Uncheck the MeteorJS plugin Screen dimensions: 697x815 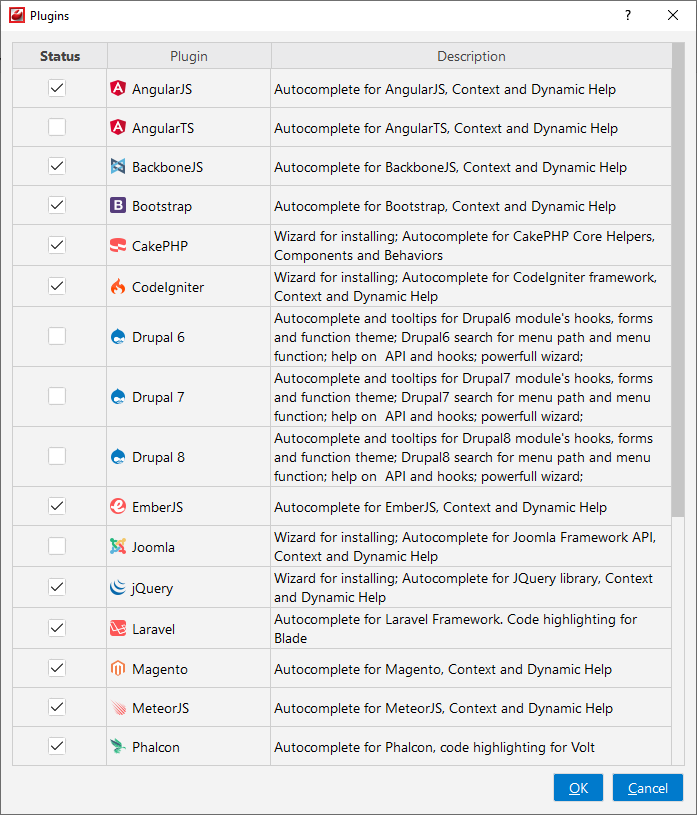[x=57, y=707]
